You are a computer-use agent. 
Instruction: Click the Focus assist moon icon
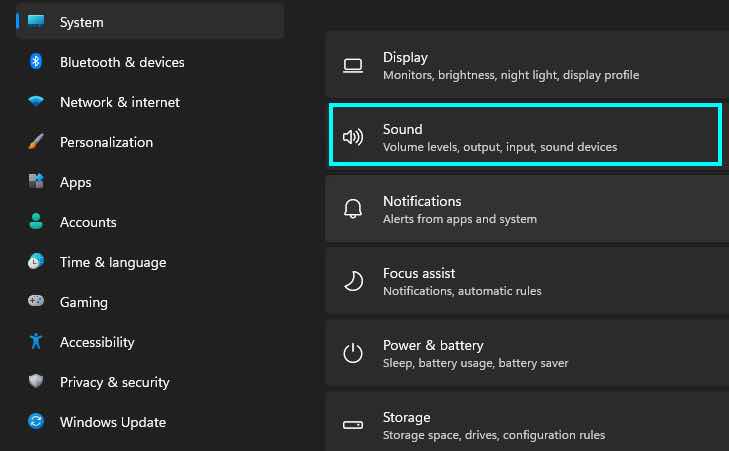(x=353, y=281)
